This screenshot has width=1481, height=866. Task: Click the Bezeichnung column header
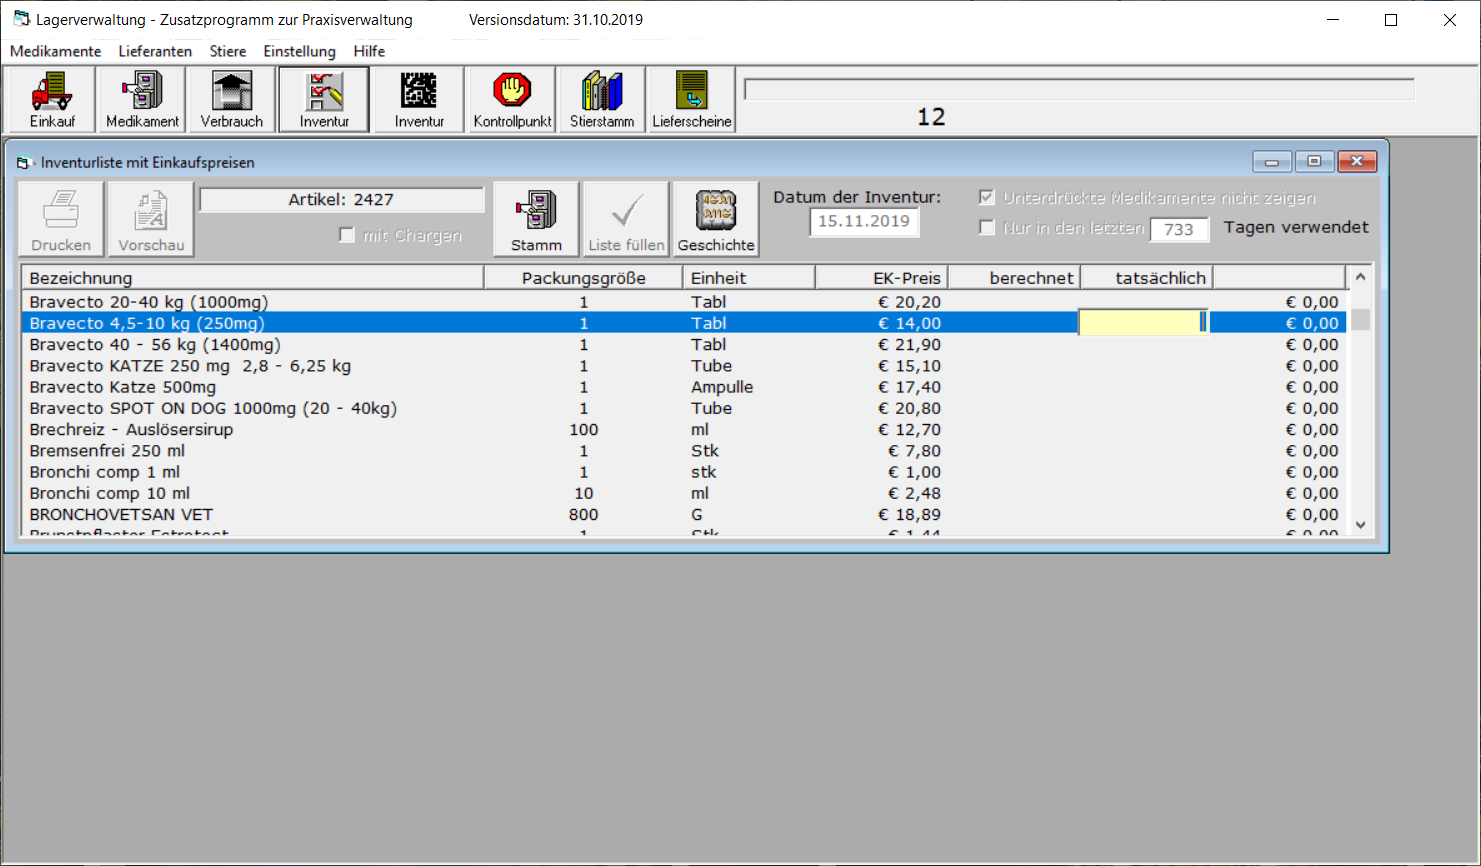click(x=253, y=278)
